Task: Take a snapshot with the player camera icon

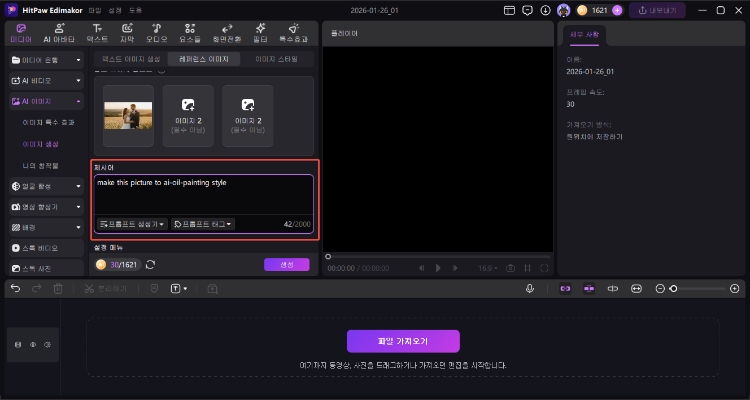Action: tap(510, 268)
